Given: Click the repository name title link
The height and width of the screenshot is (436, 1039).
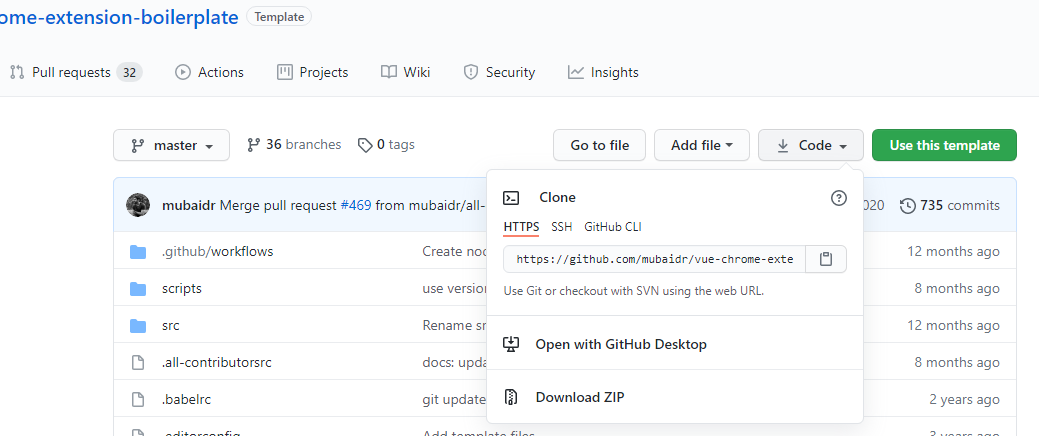Looking at the screenshot, I should [x=119, y=17].
